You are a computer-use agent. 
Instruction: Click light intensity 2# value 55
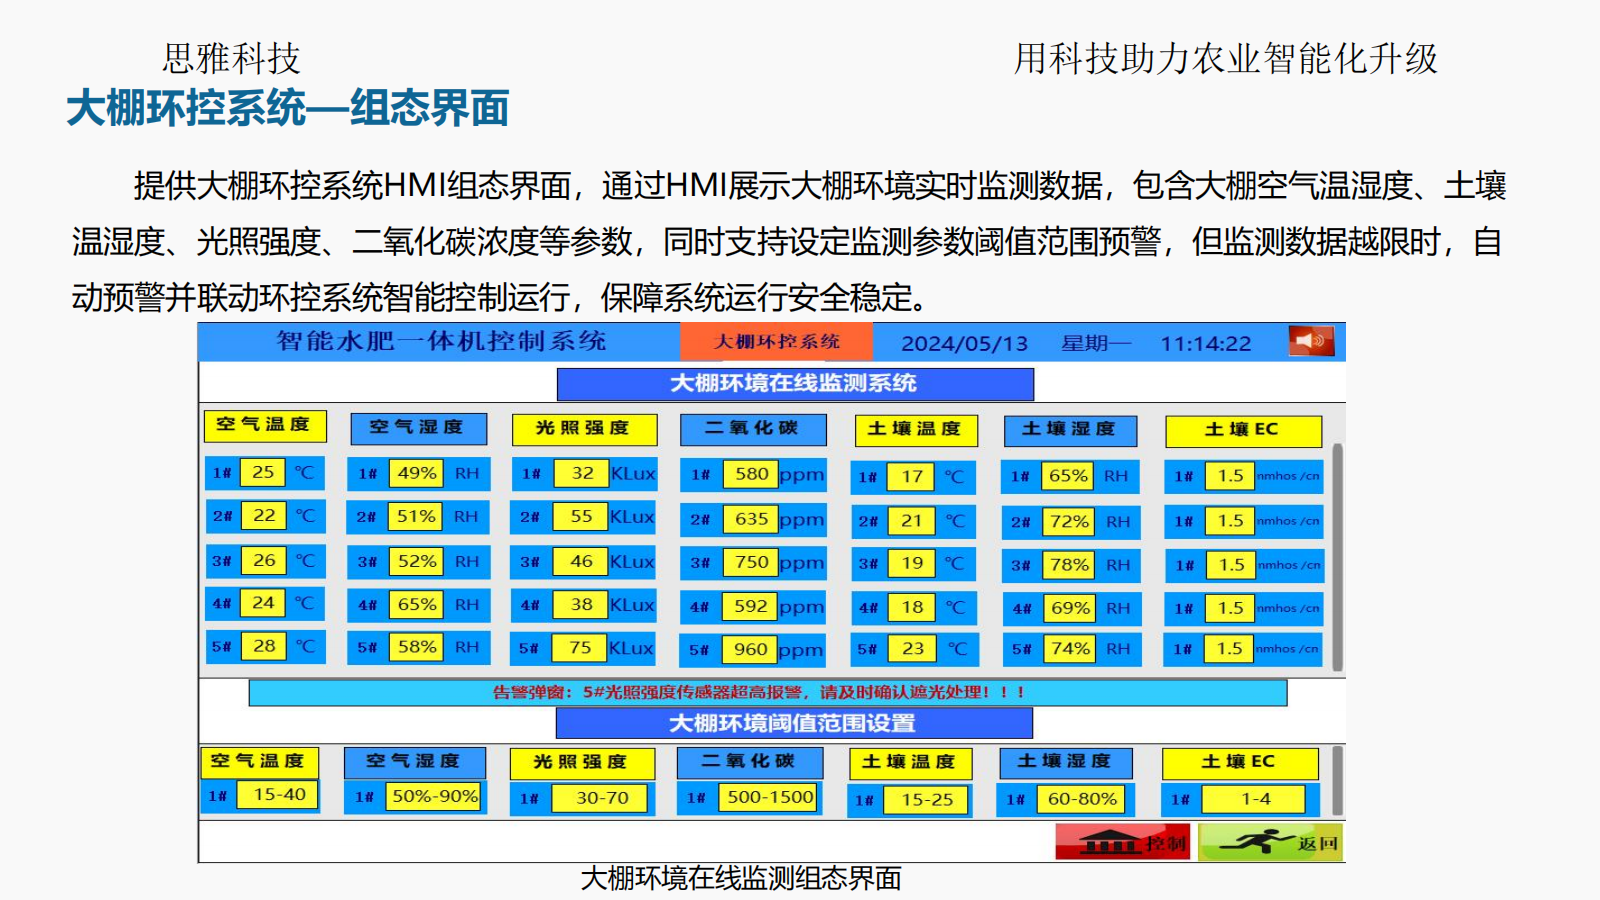coord(582,516)
